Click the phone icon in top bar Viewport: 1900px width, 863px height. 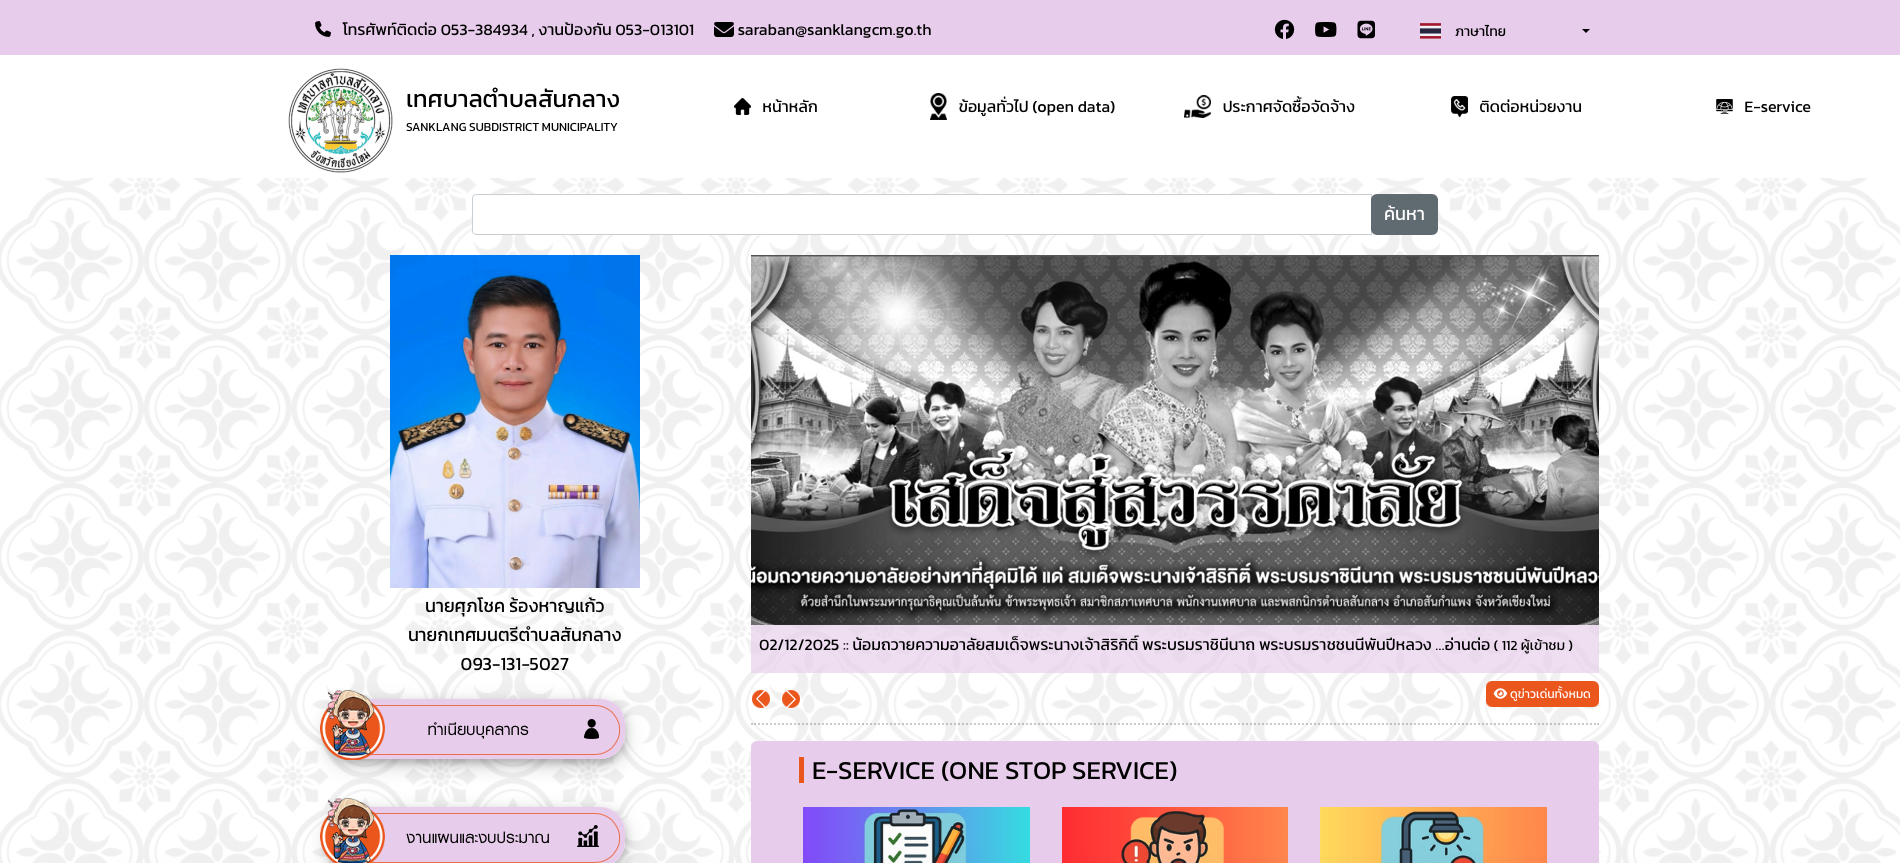coord(323,29)
